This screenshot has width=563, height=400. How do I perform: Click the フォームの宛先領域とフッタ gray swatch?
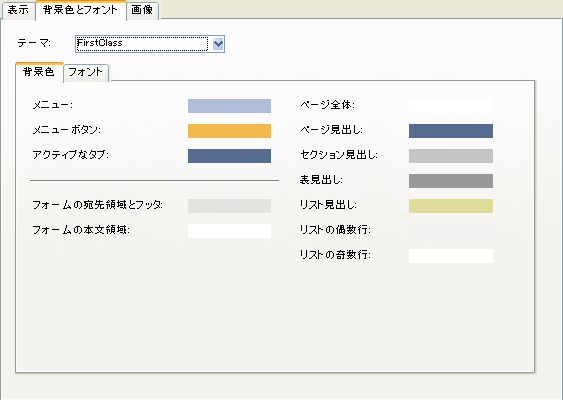229,206
